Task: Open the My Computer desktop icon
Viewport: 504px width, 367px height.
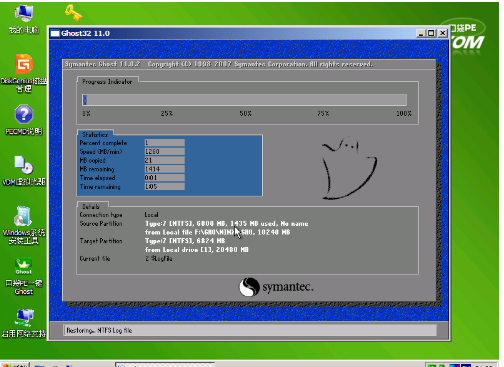Action: pyautogui.click(x=23, y=19)
